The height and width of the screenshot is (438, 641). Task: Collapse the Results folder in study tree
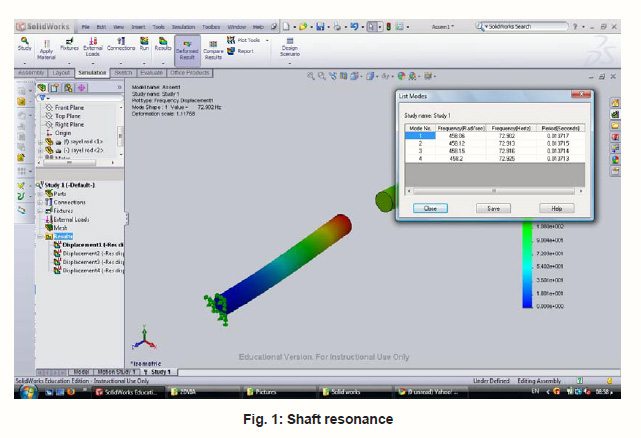(x=41, y=236)
